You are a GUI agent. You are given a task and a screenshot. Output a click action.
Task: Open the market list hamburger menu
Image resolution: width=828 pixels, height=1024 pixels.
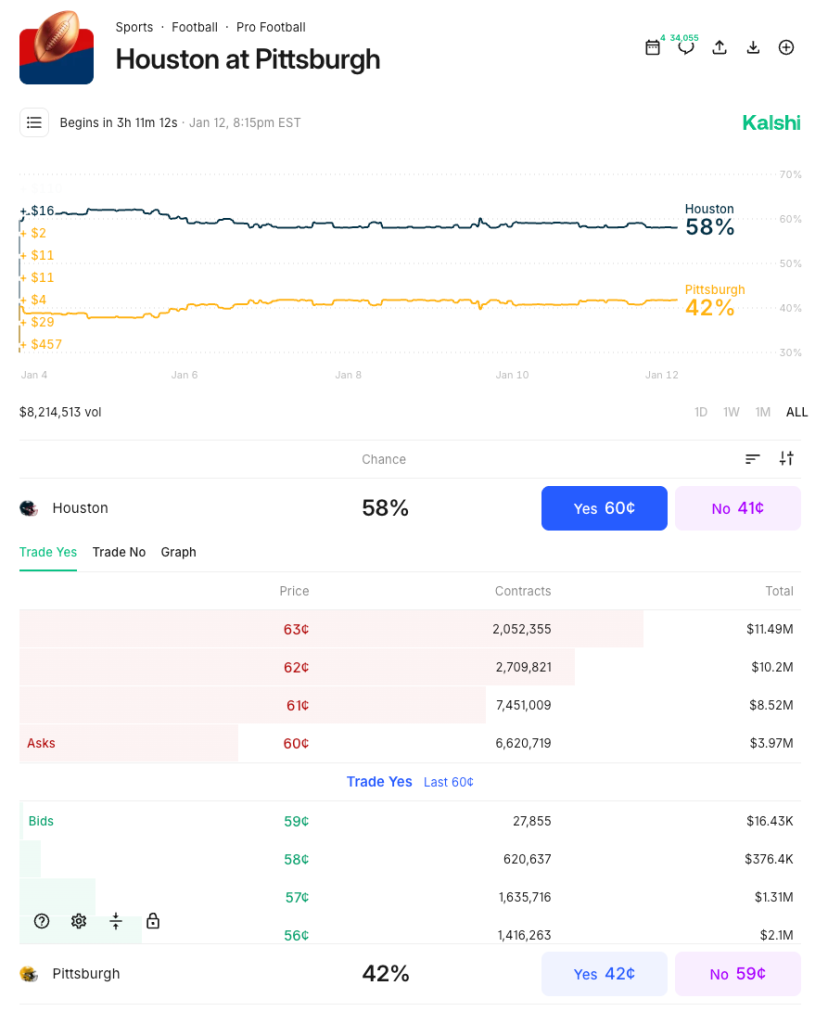tap(34, 122)
